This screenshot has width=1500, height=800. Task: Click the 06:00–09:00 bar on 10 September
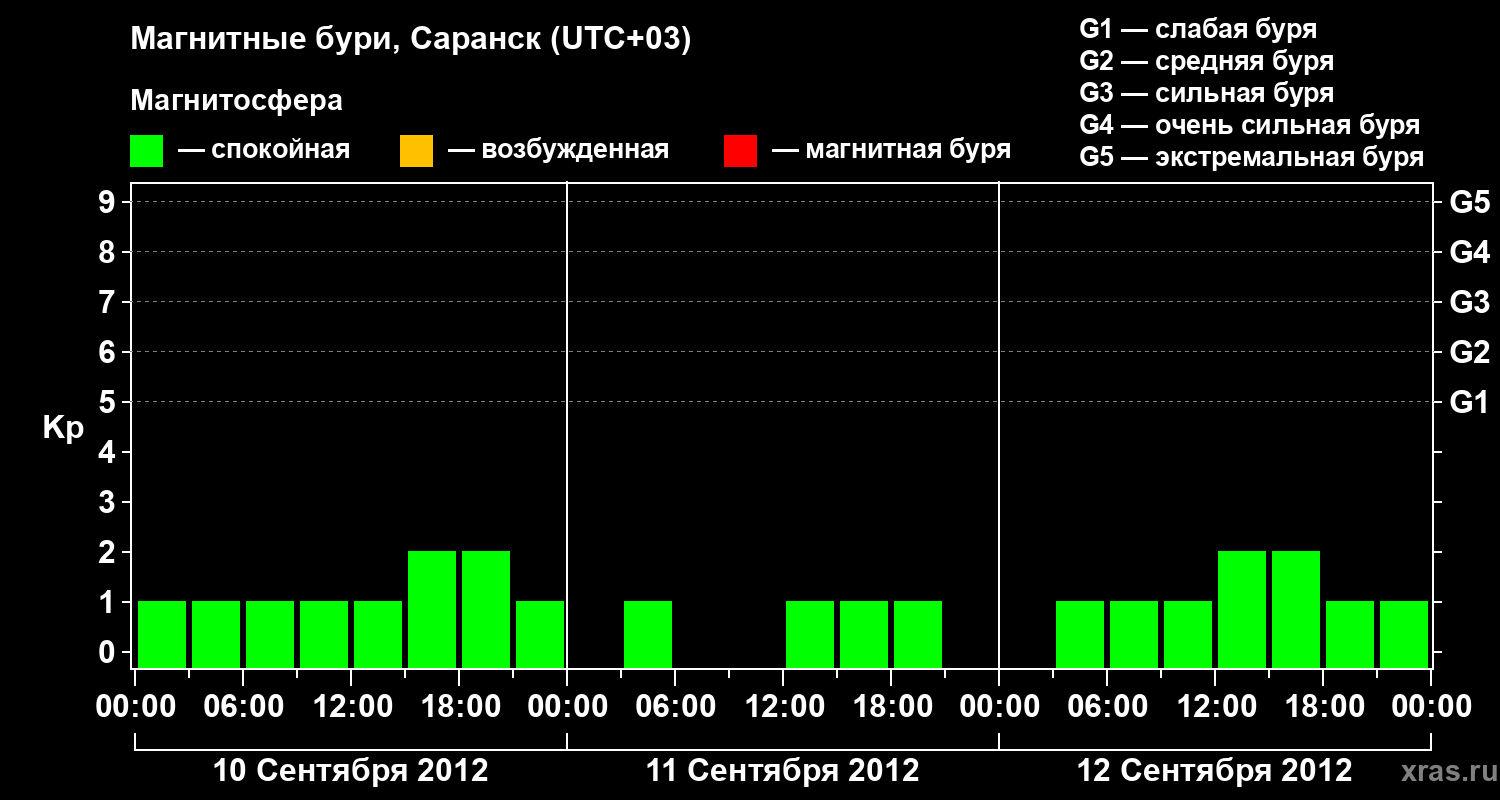coord(270,634)
